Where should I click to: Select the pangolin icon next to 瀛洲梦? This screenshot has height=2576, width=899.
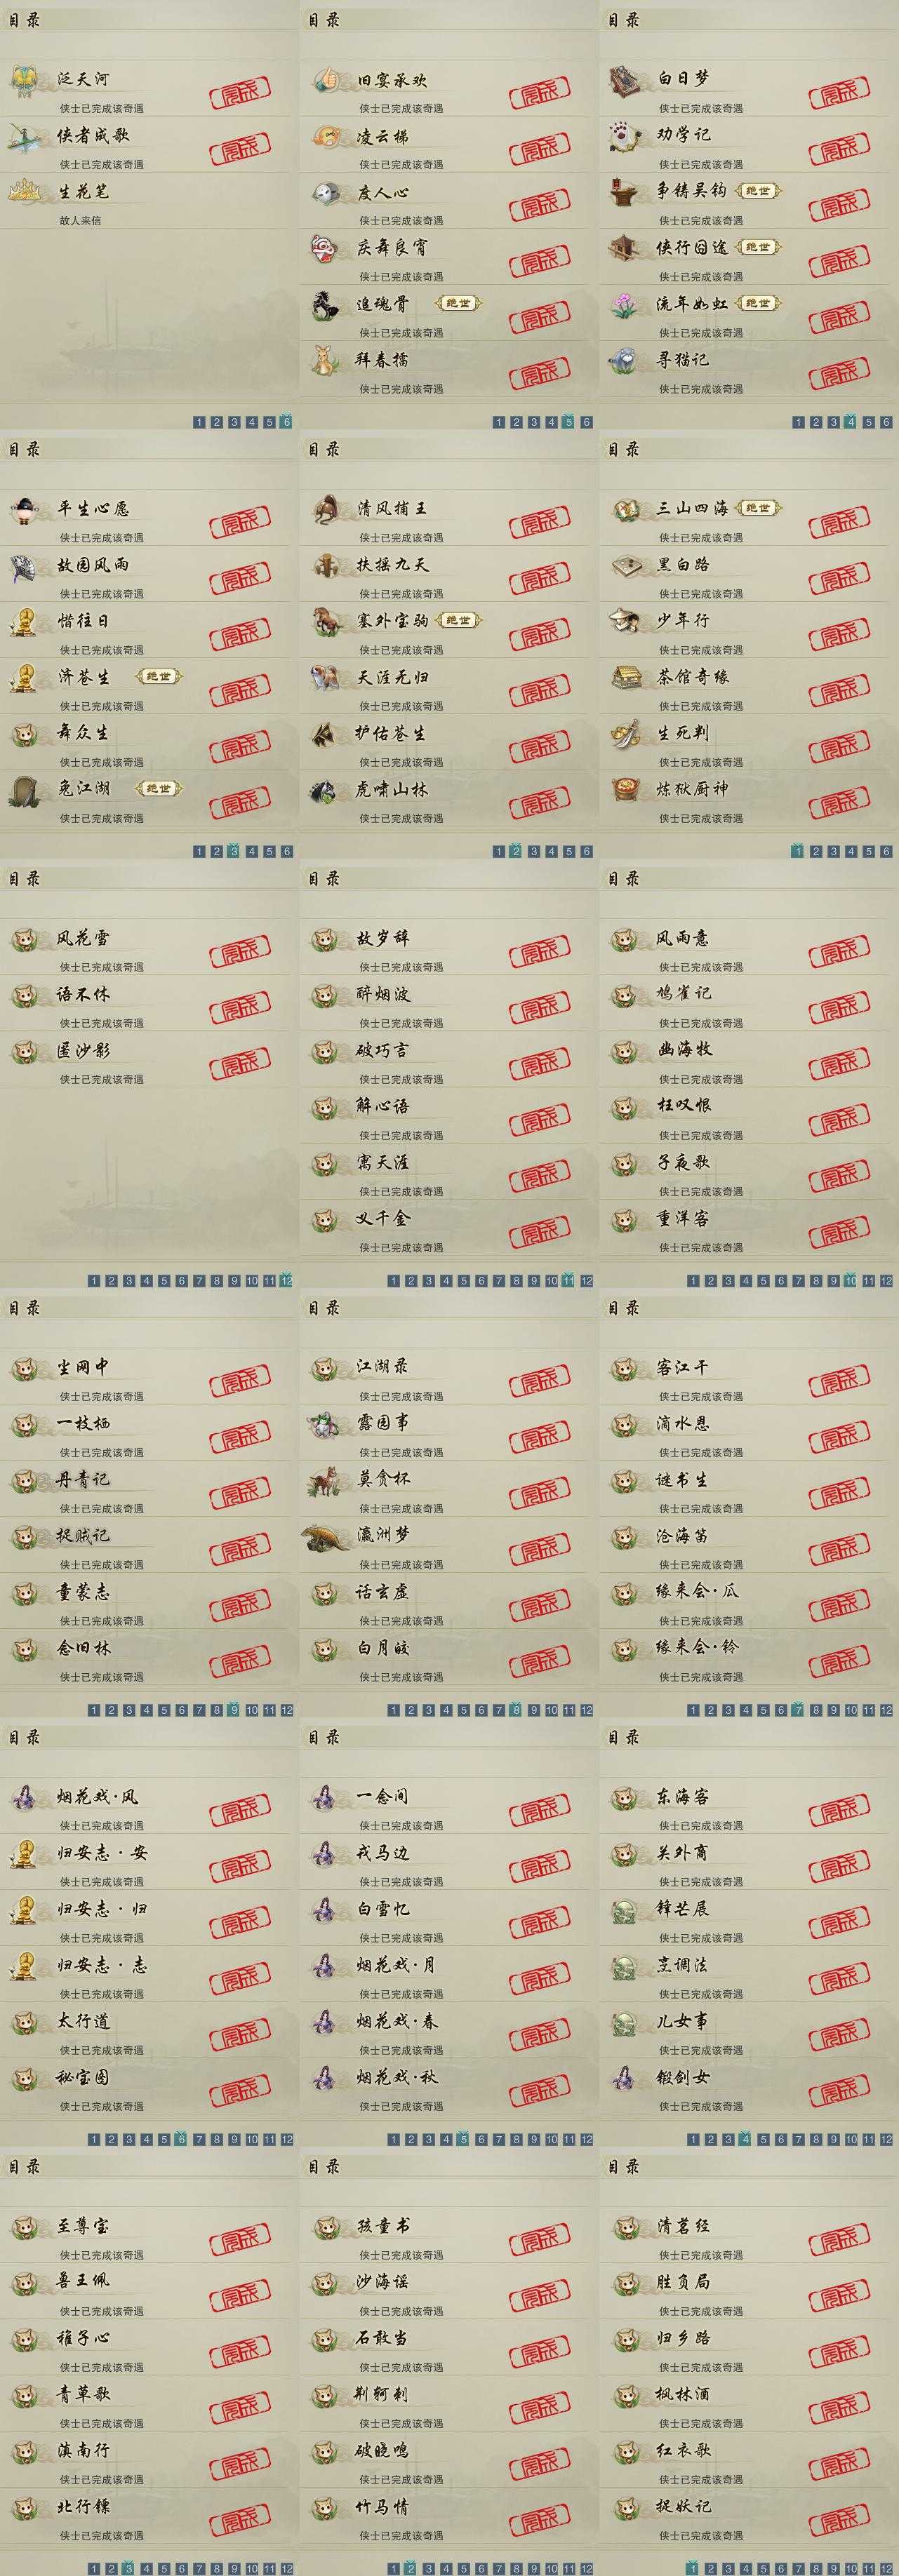(326, 1537)
